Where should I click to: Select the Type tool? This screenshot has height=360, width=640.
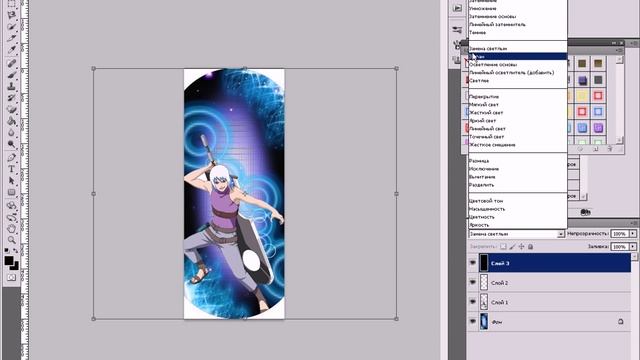point(11,169)
